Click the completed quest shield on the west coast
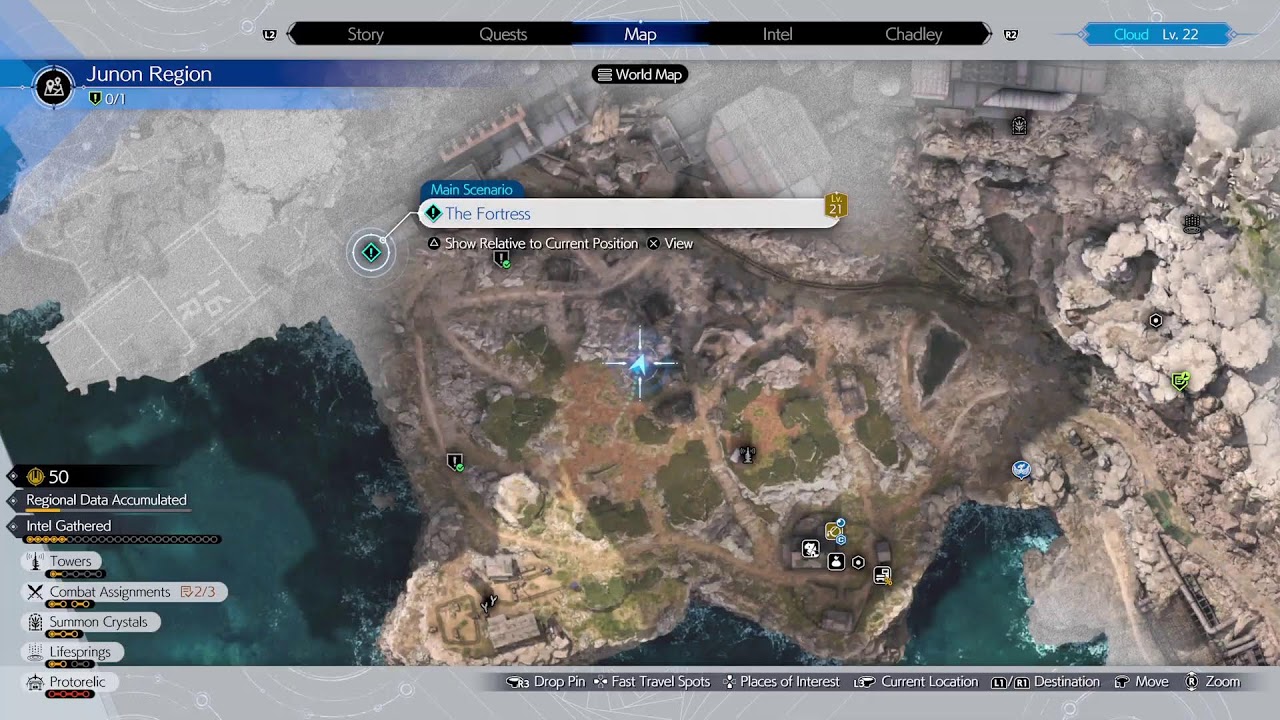This screenshot has width=1280, height=720. (456, 462)
